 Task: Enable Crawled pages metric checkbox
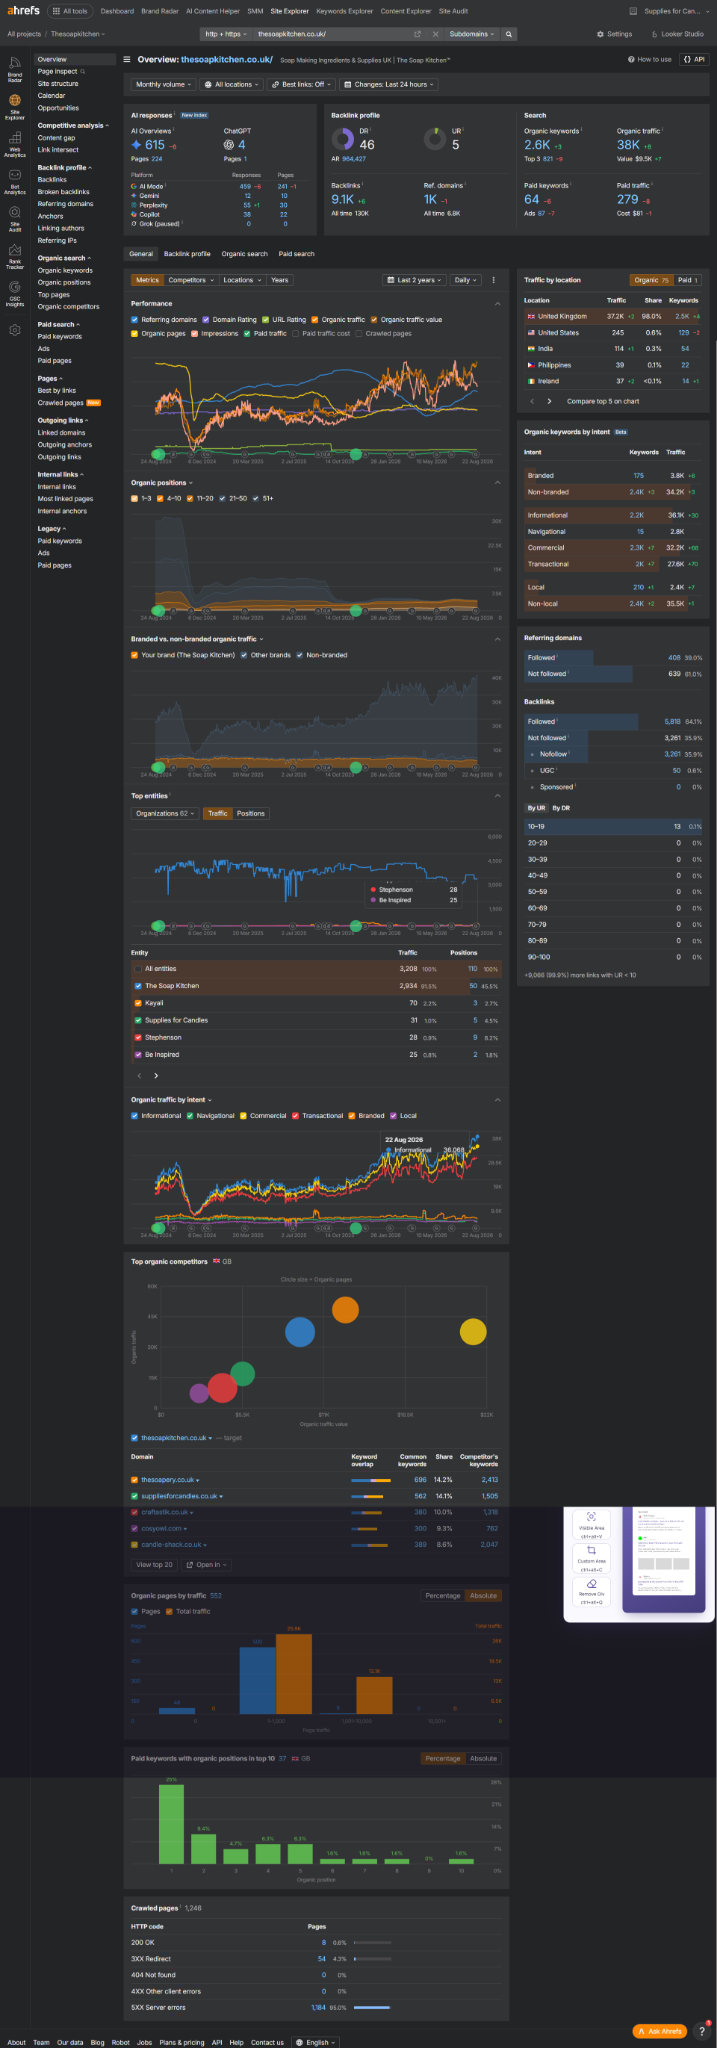359,333
